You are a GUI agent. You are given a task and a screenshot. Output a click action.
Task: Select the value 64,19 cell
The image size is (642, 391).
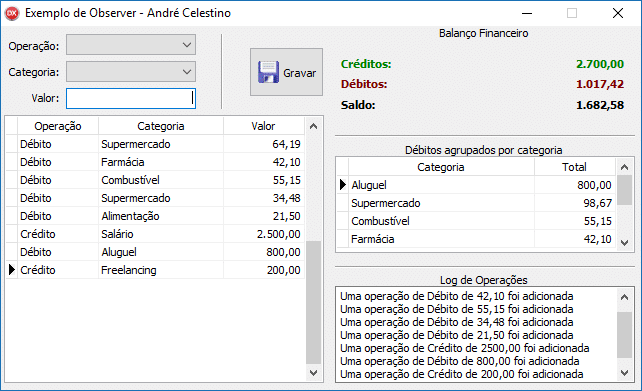pyautogui.click(x=264, y=144)
